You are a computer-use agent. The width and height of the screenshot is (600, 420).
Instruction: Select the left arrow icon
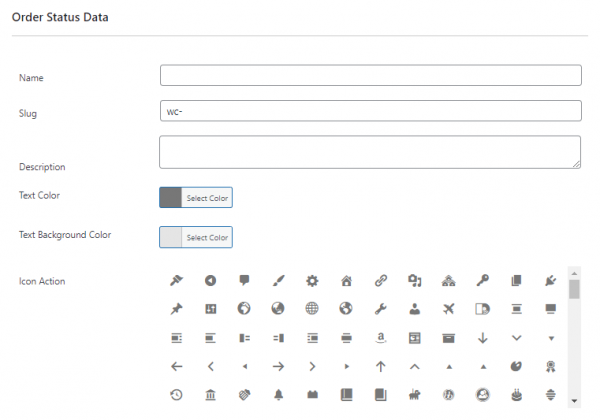[x=176, y=366]
